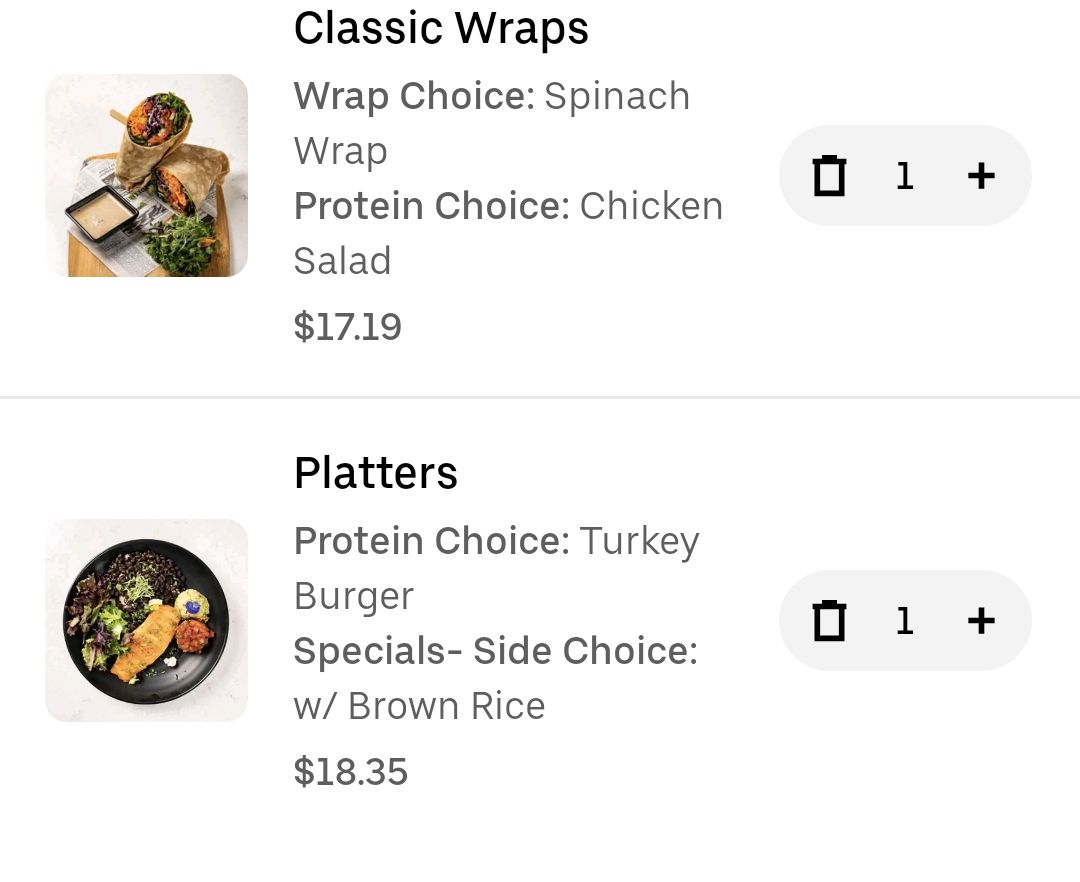Viewport: 1080px width, 882px height.
Task: Remove the Platters item using trash icon
Action: [x=829, y=620]
